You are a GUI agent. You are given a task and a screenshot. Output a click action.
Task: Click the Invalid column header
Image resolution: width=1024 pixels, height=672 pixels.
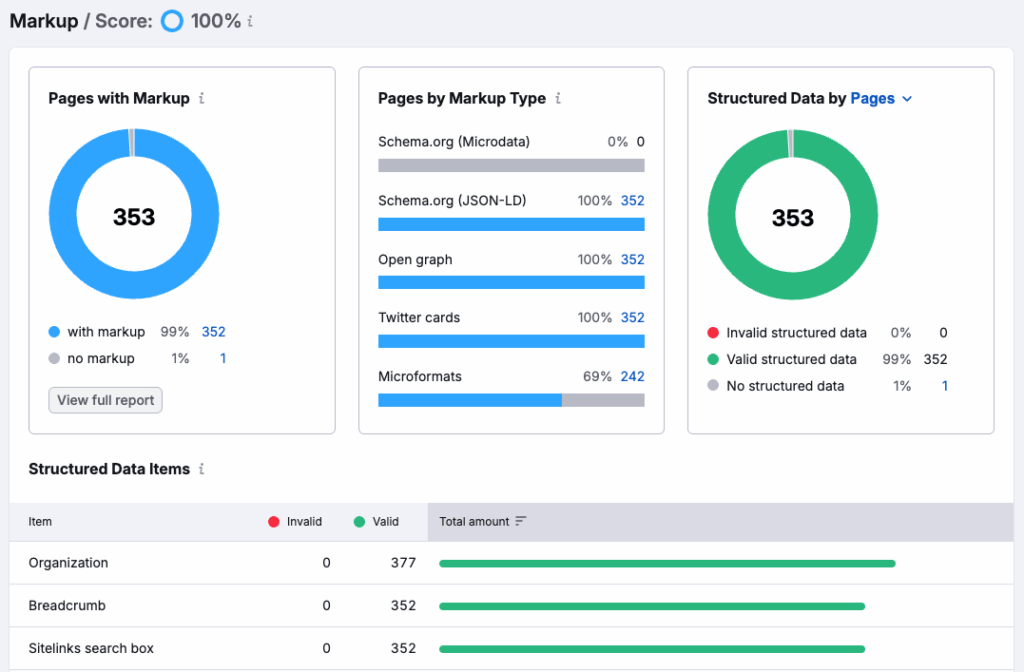[295, 522]
